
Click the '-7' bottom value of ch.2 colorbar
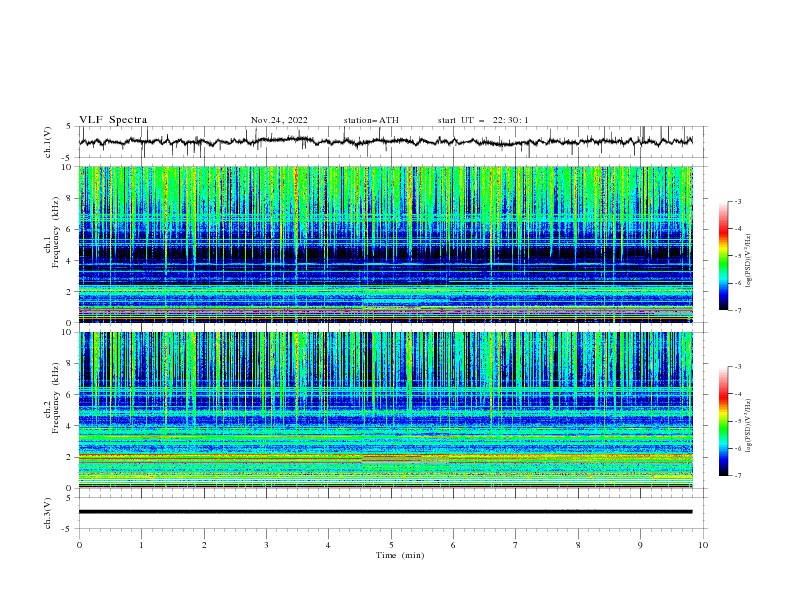[737, 476]
